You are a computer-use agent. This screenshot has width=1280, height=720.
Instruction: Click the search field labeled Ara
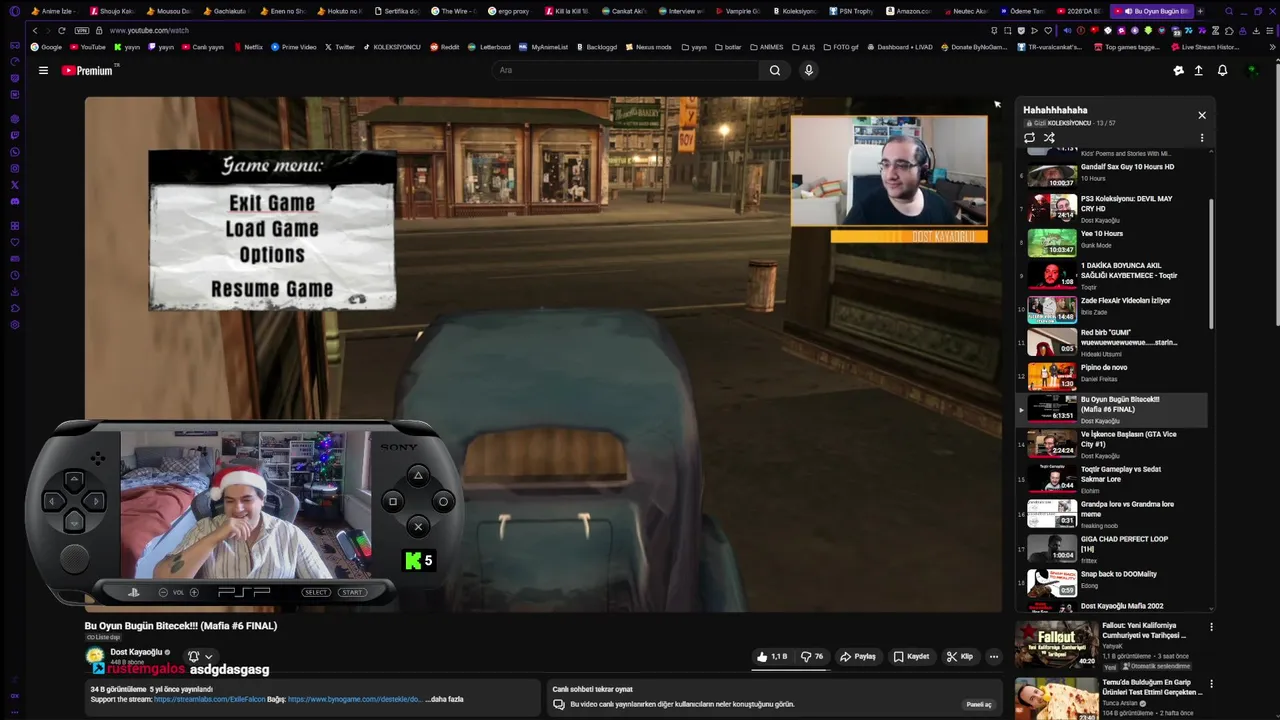[625, 70]
